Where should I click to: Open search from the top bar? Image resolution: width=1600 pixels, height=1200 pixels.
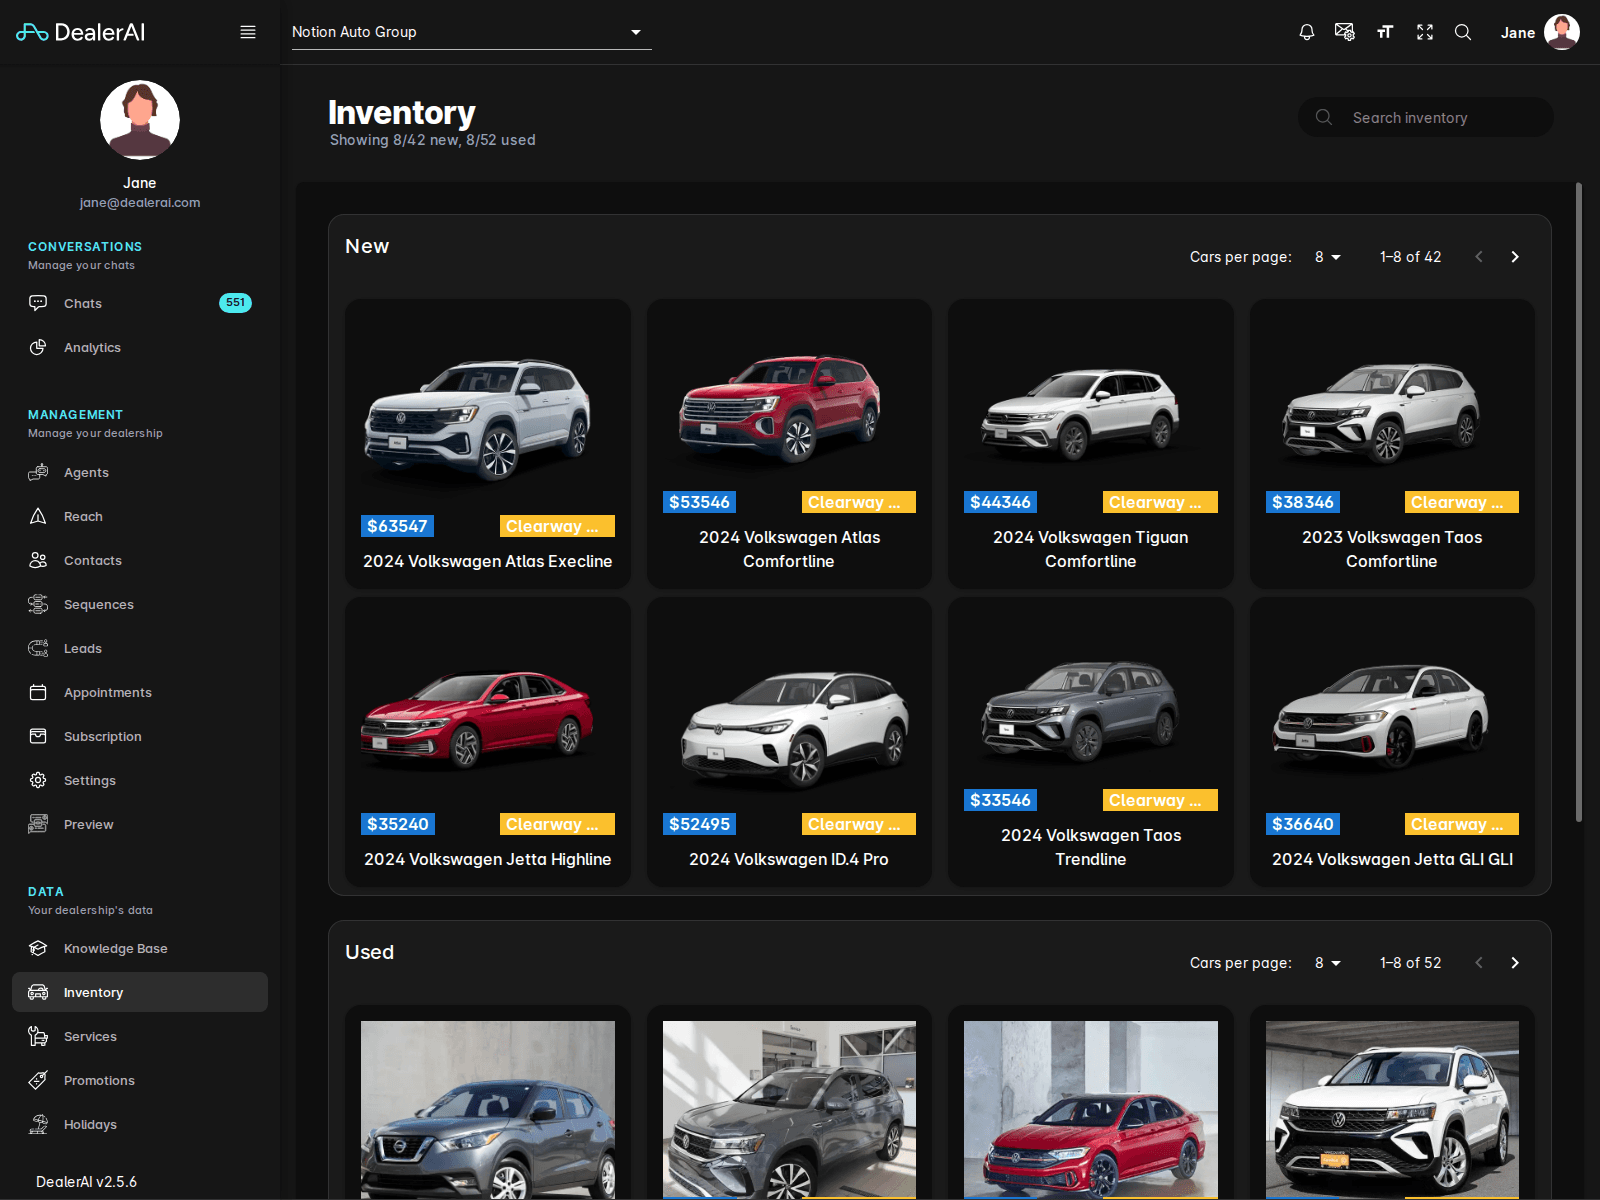click(1463, 32)
